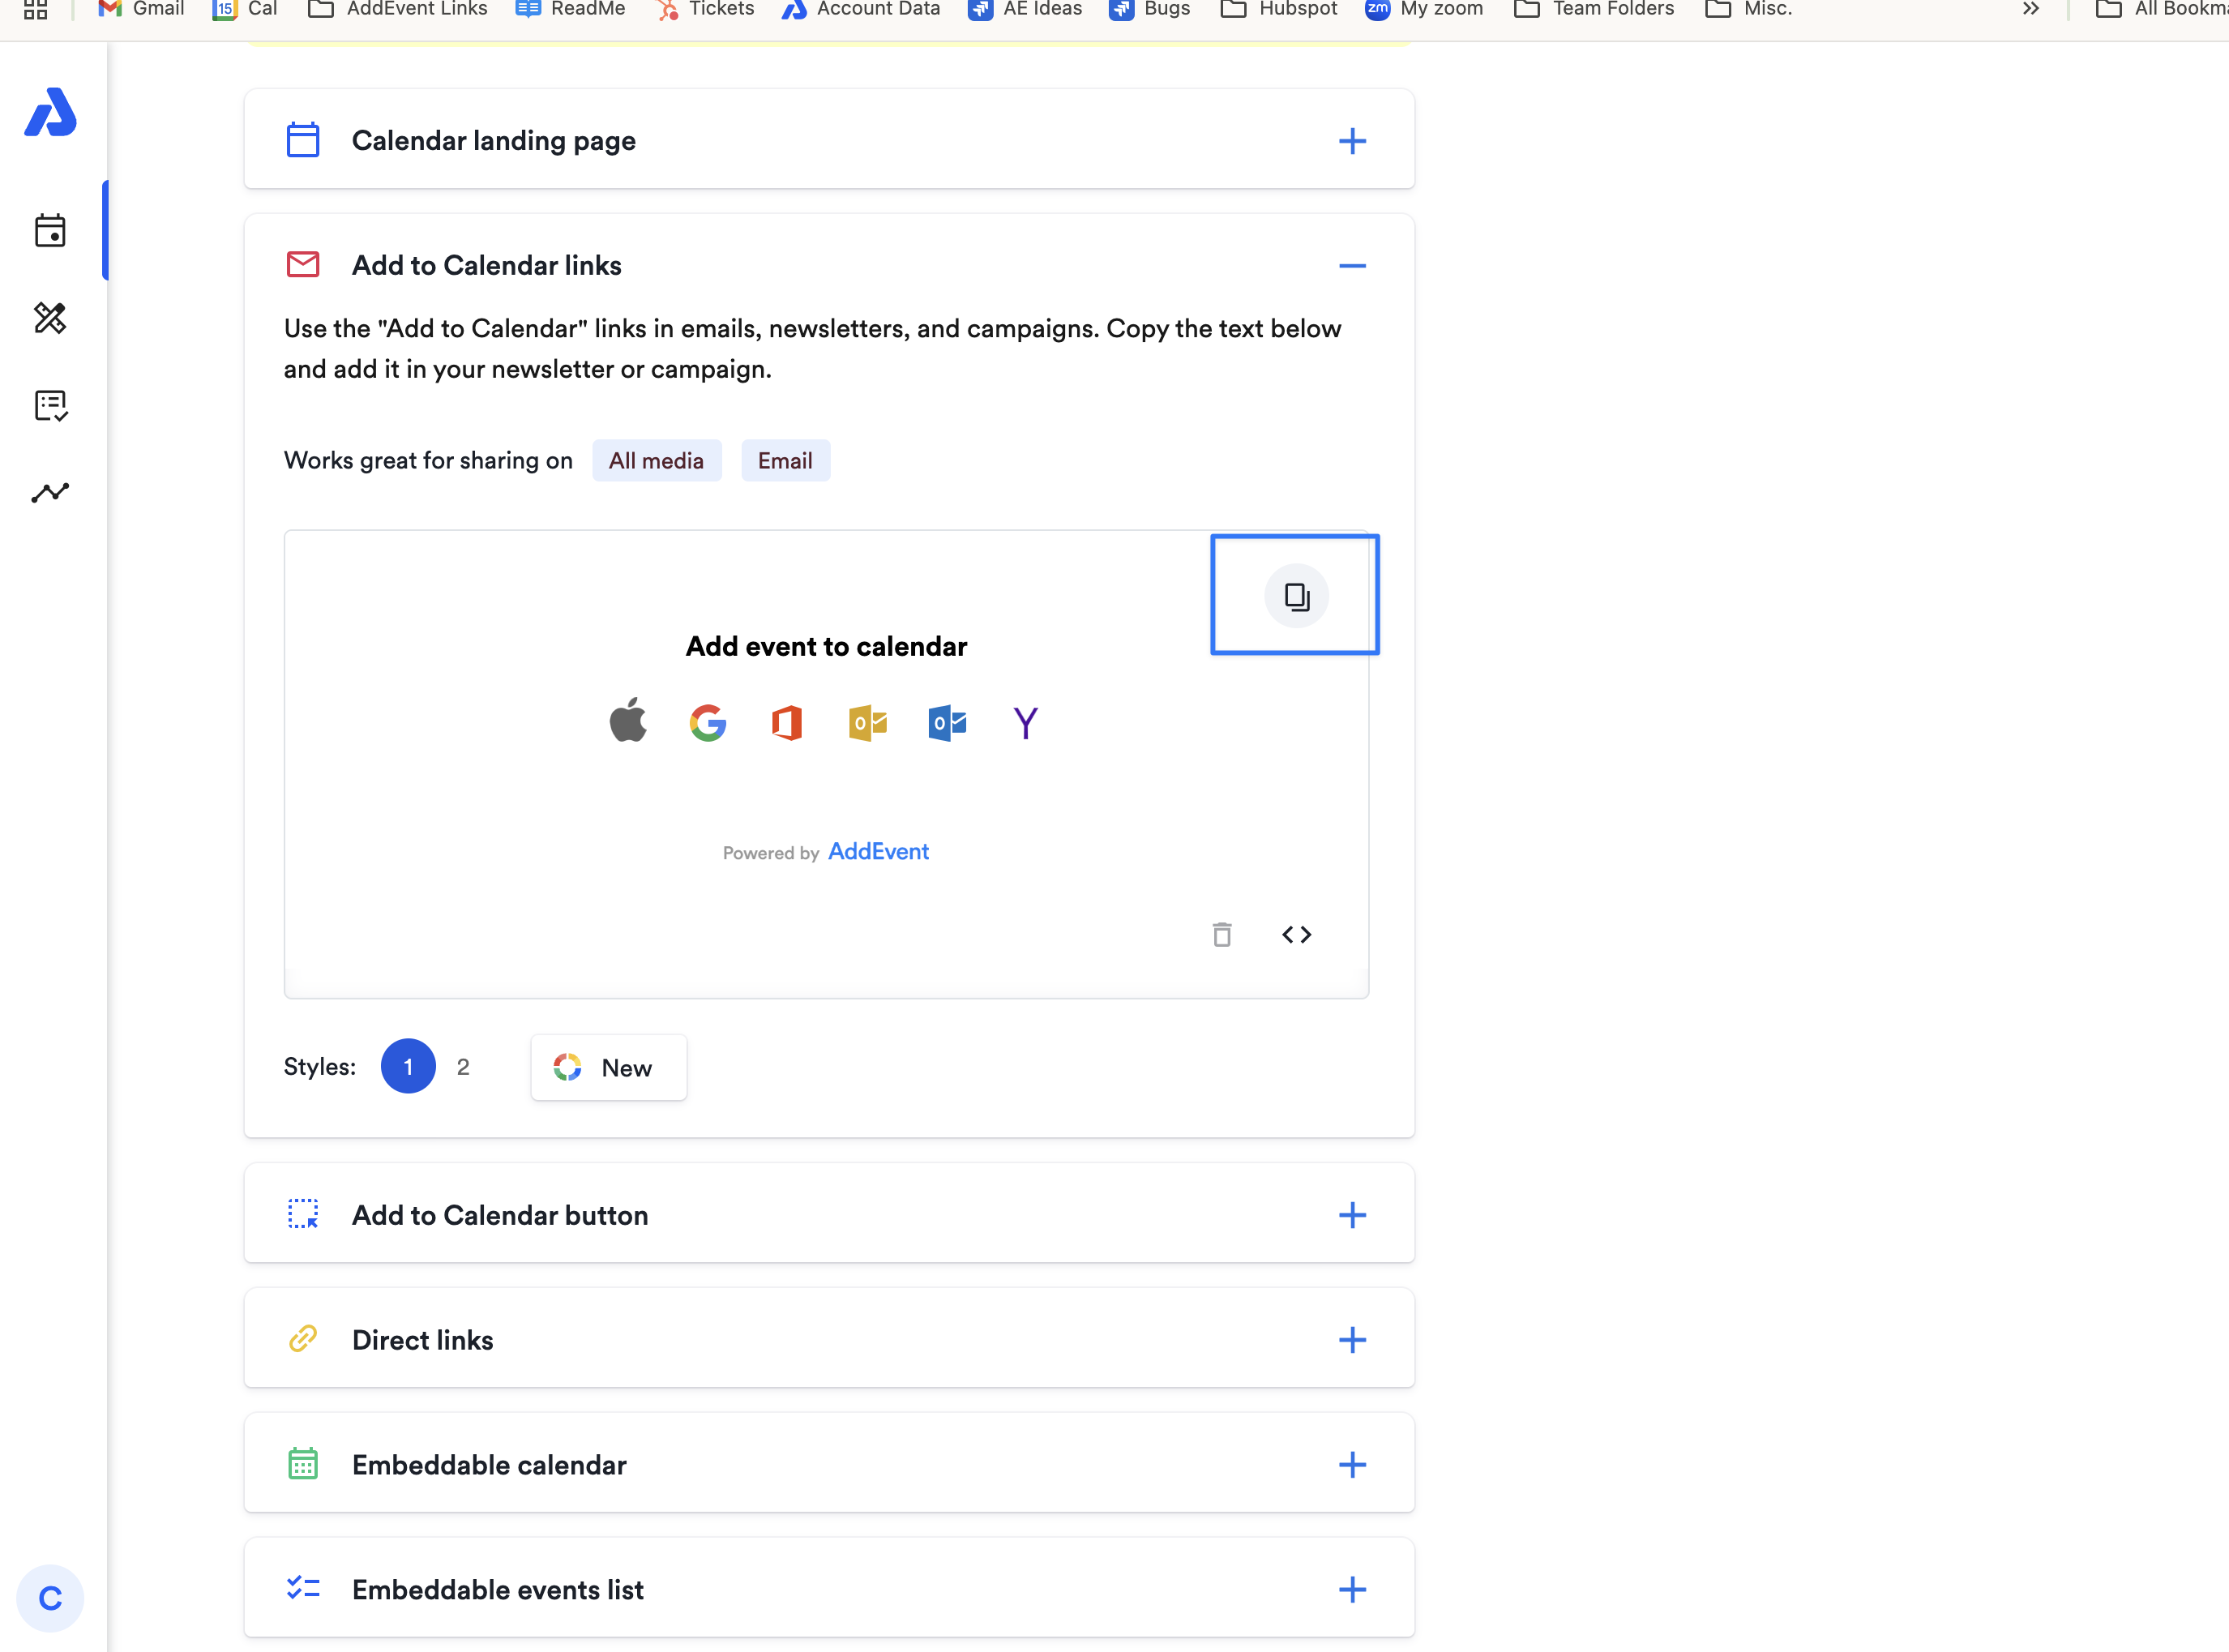Open the Hubspot bookmarks folder
Image resolution: width=2229 pixels, height=1652 pixels.
coord(1279,9)
